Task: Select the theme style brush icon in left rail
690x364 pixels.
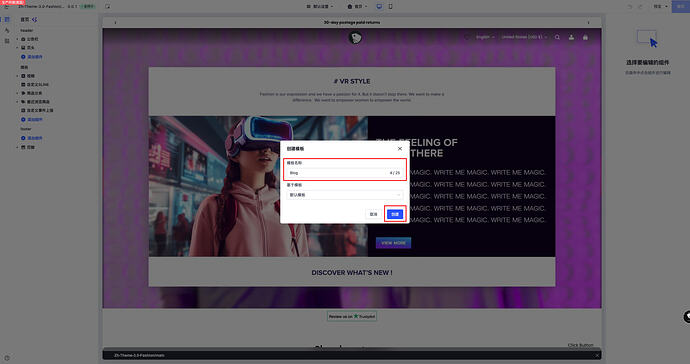Action: [x=7, y=30]
